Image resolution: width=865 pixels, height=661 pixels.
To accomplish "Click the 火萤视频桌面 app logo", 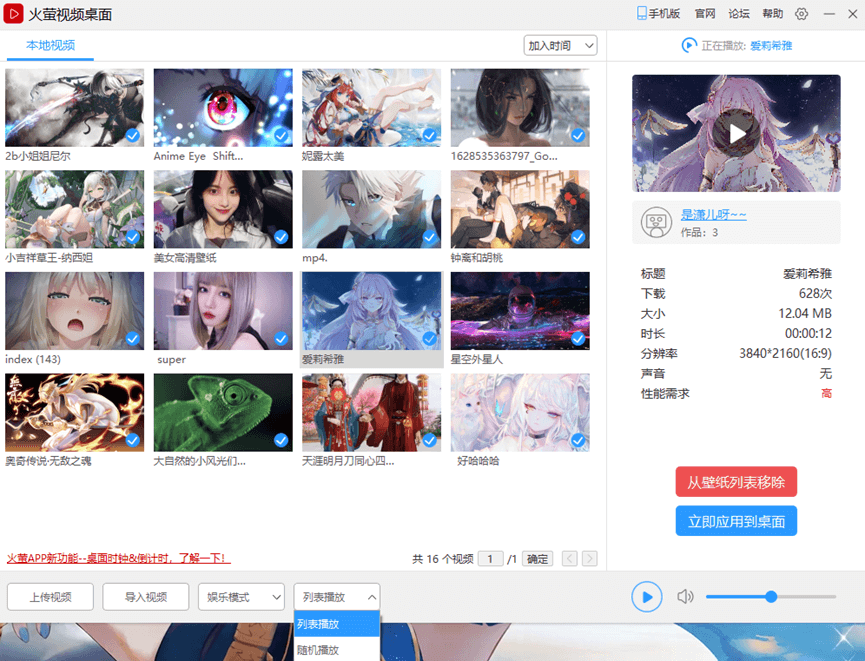I will pos(14,14).
